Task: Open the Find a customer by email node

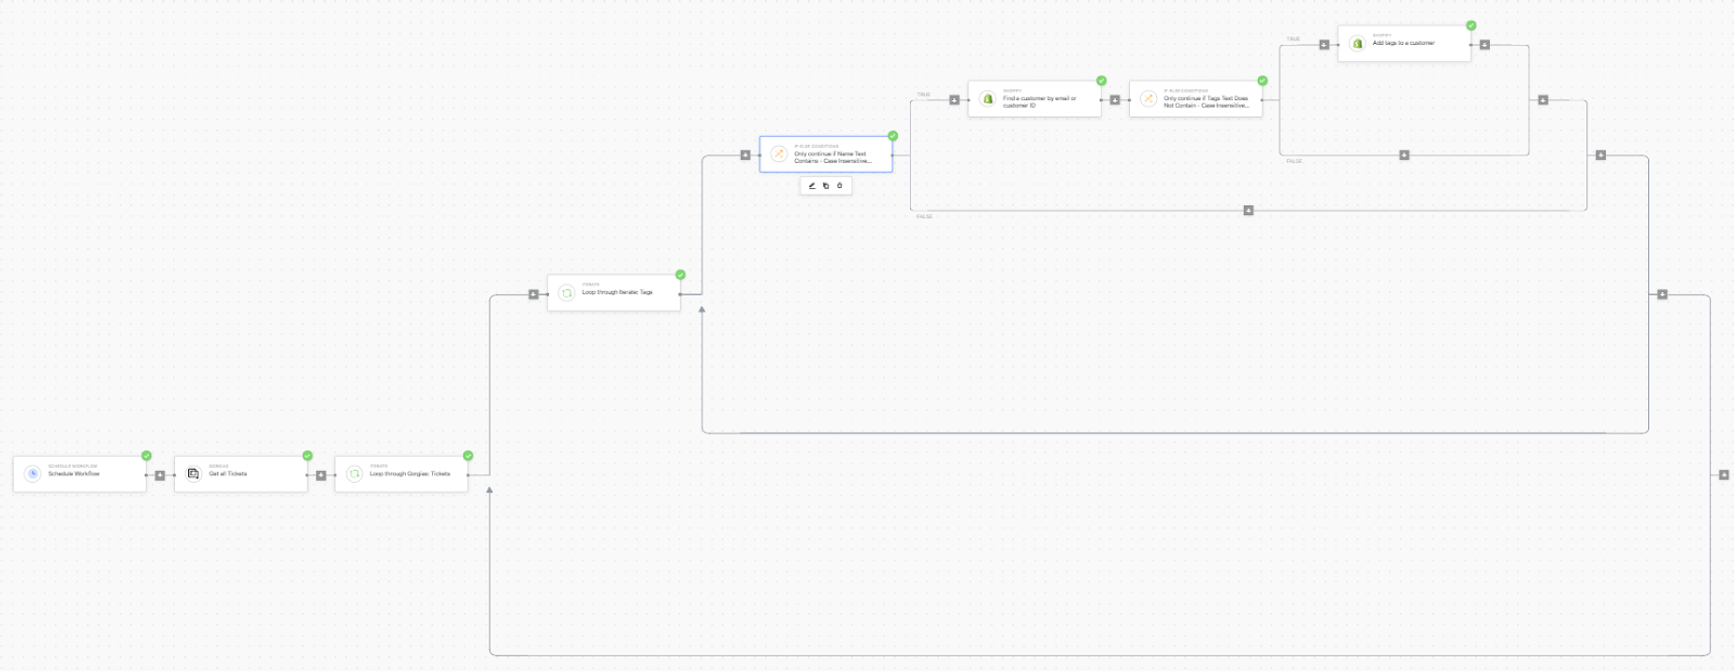Action: tap(1034, 99)
